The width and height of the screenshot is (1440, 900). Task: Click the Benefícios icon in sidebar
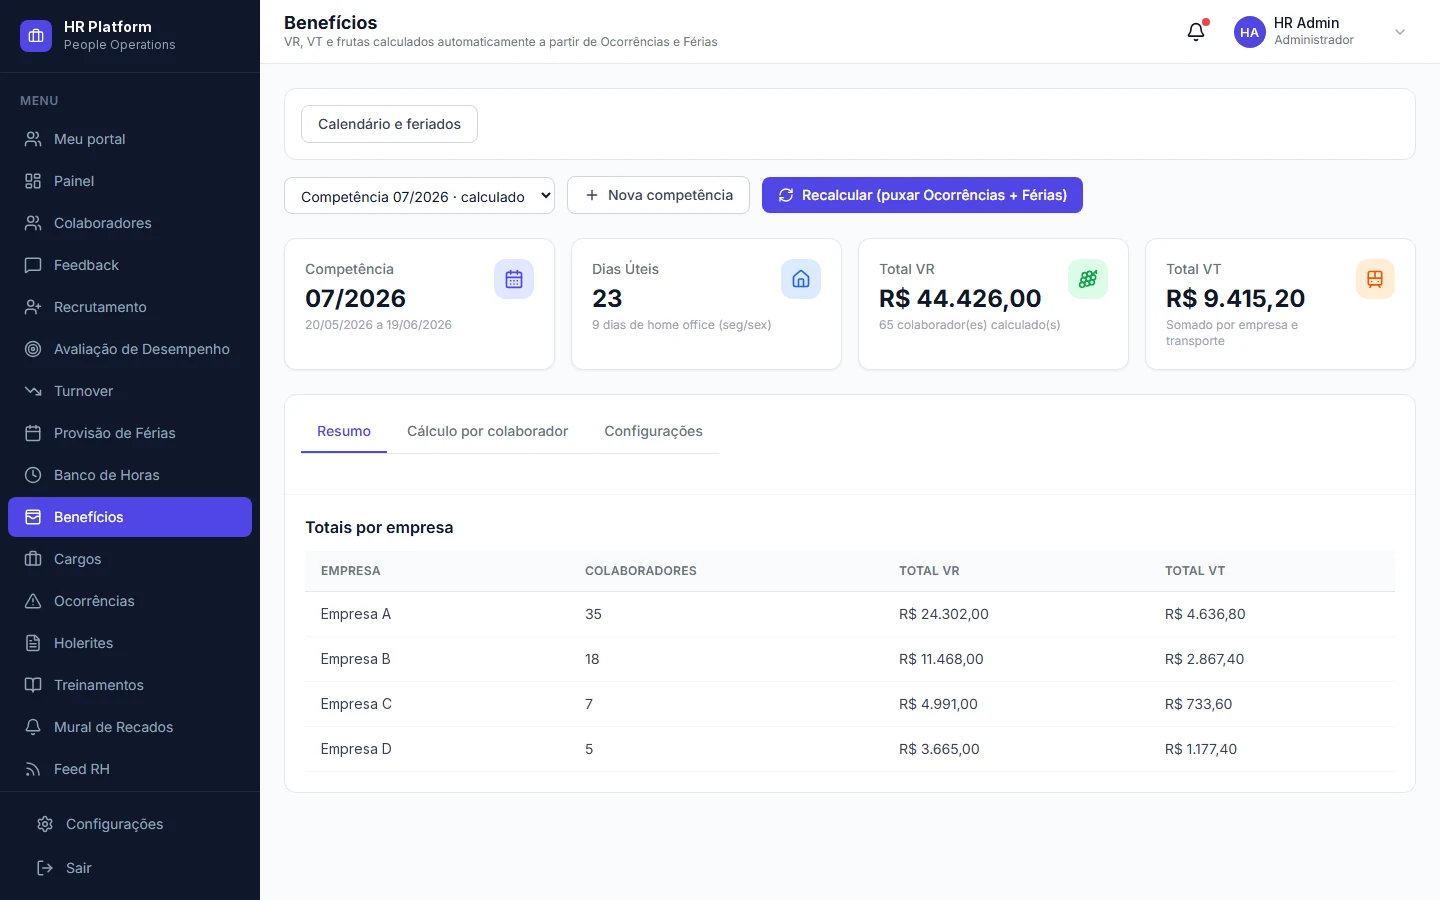(33, 517)
